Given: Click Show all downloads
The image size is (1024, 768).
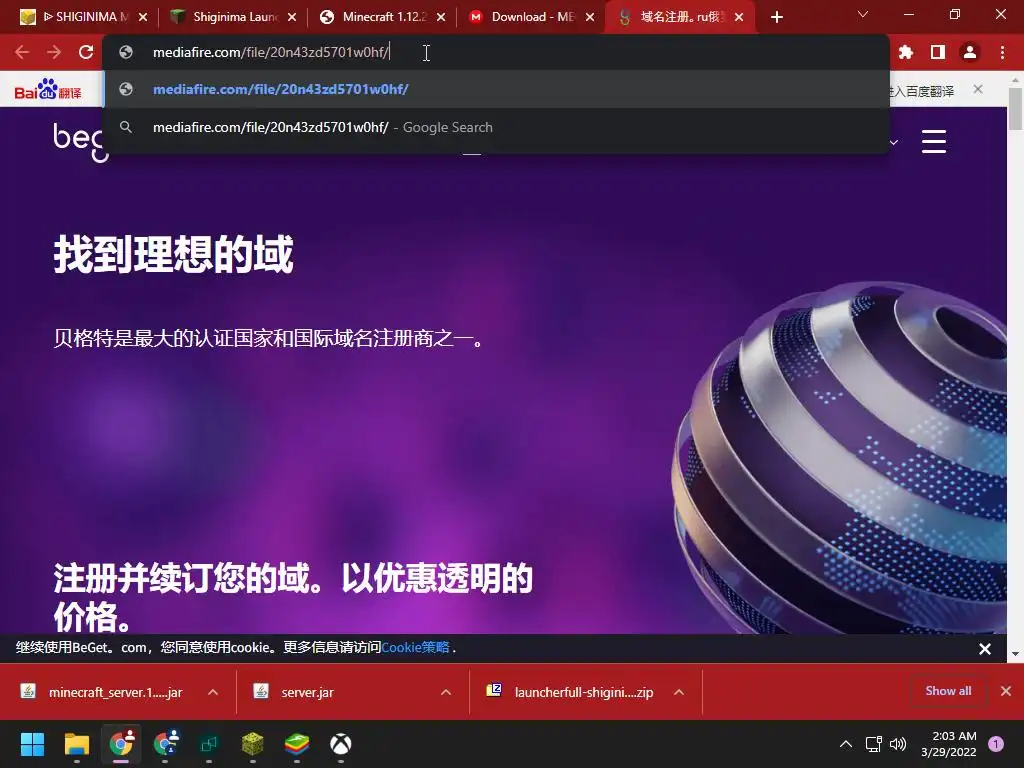Looking at the screenshot, I should (x=948, y=691).
